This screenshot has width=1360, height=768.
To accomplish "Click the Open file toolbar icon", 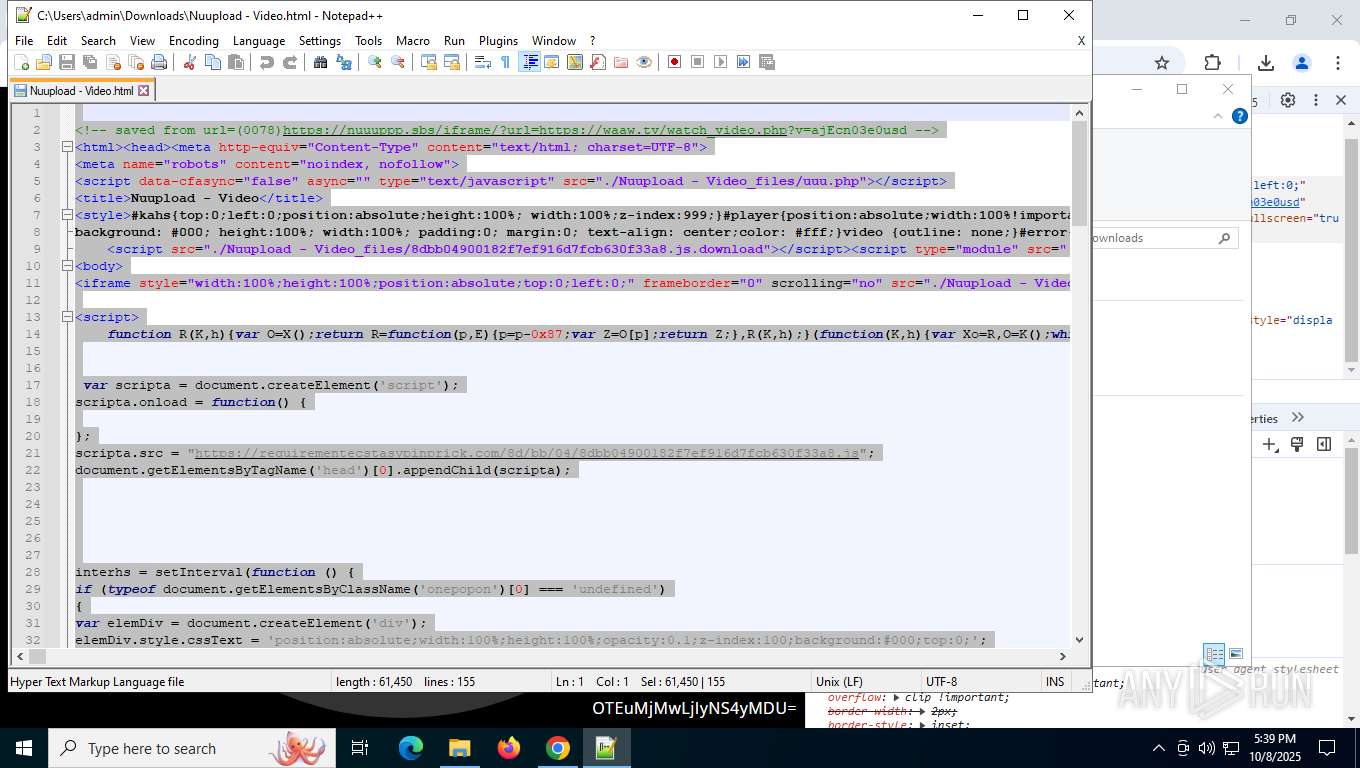I will point(44,62).
